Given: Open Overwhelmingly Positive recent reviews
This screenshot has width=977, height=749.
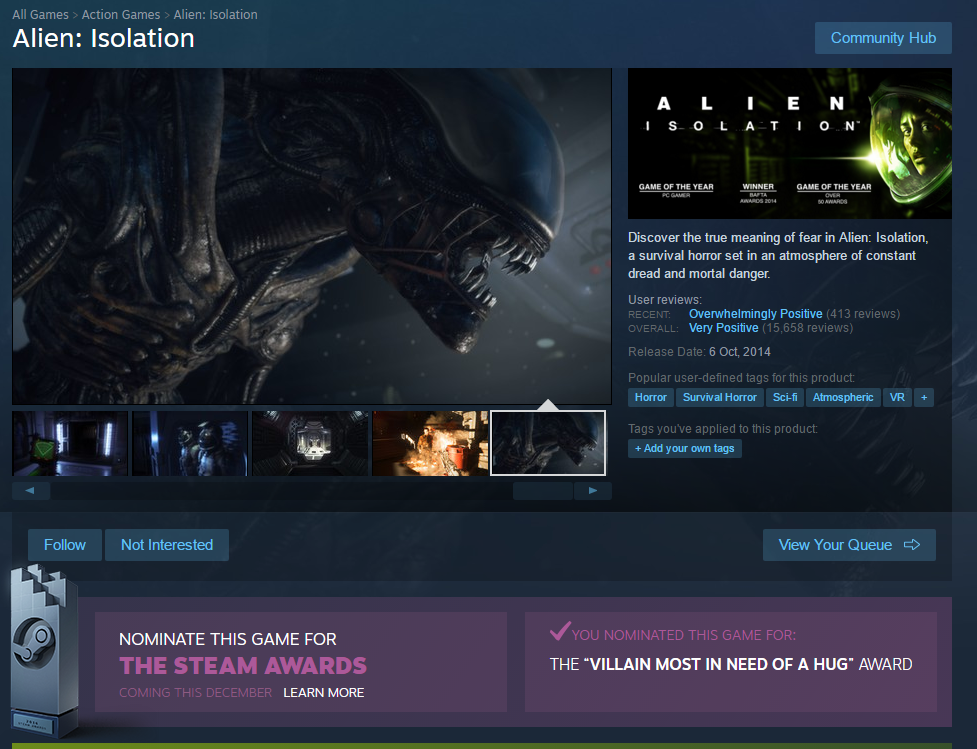Looking at the screenshot, I should coord(755,314).
